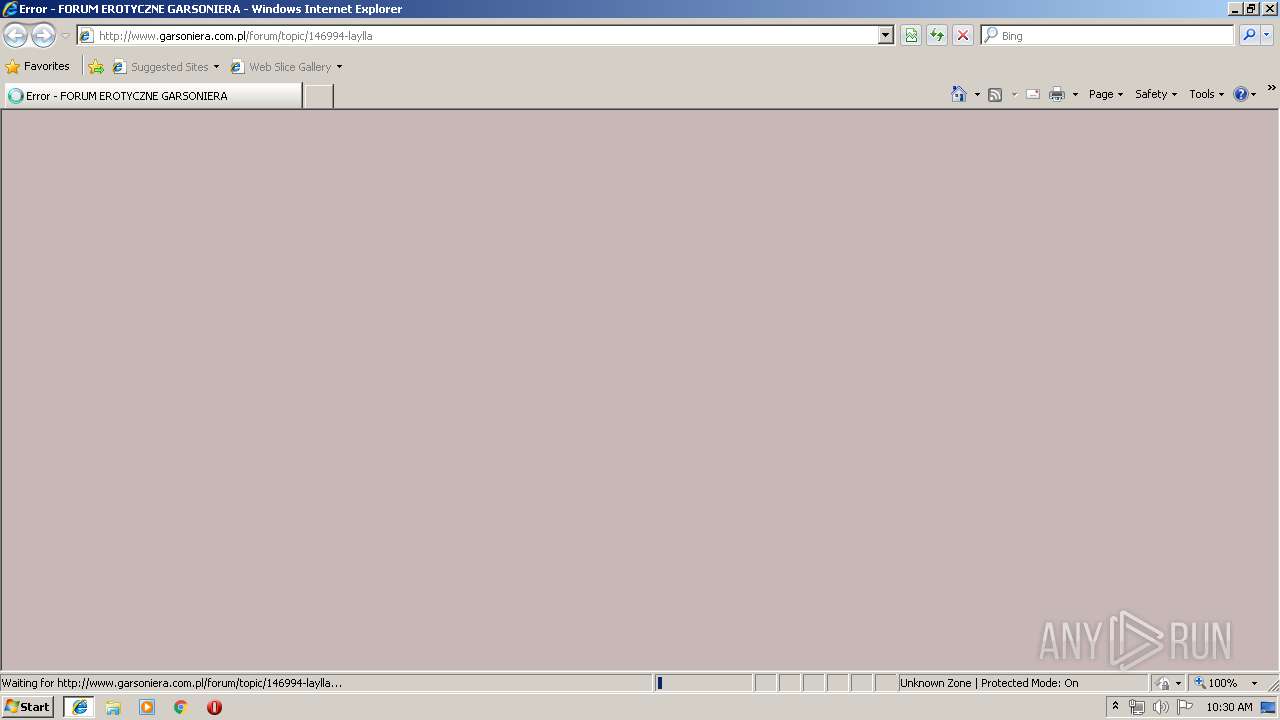
Task: Open a new blank tab
Action: click(318, 96)
